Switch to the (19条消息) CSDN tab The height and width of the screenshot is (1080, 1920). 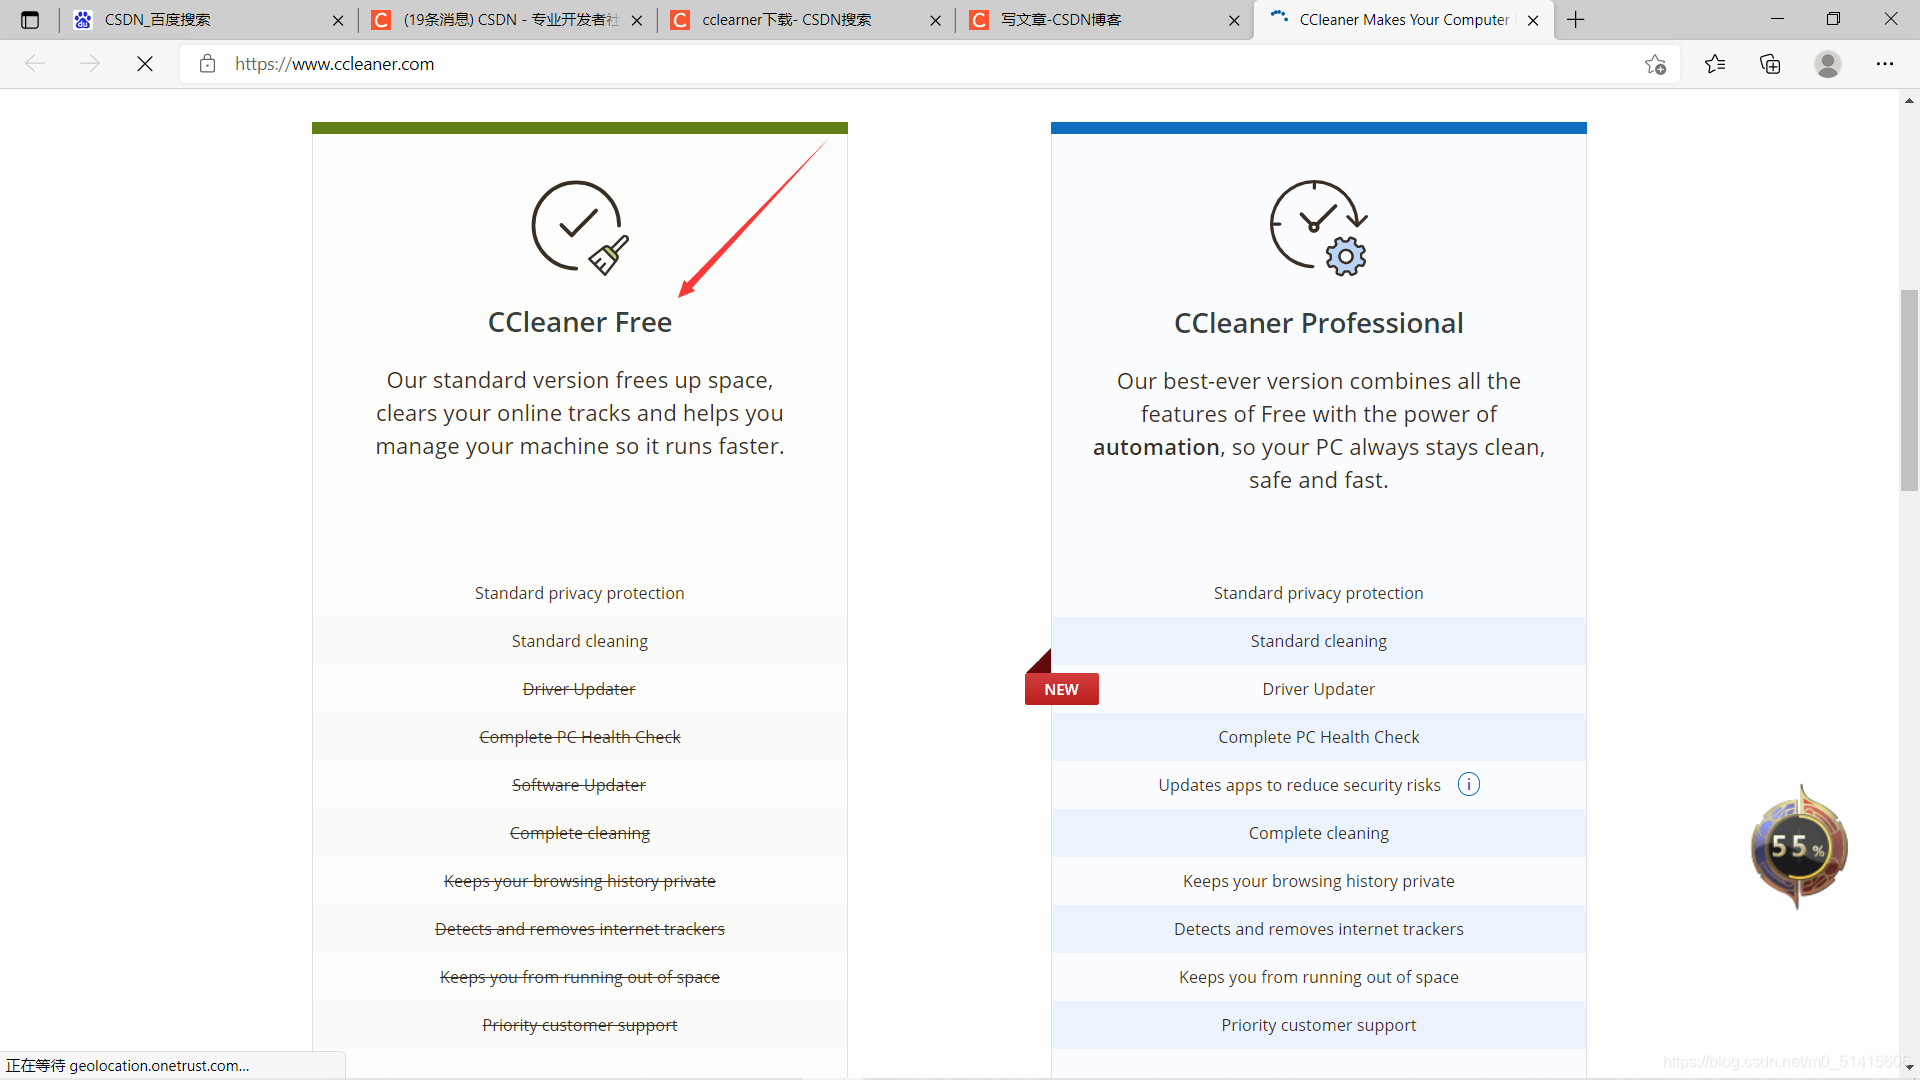508,20
